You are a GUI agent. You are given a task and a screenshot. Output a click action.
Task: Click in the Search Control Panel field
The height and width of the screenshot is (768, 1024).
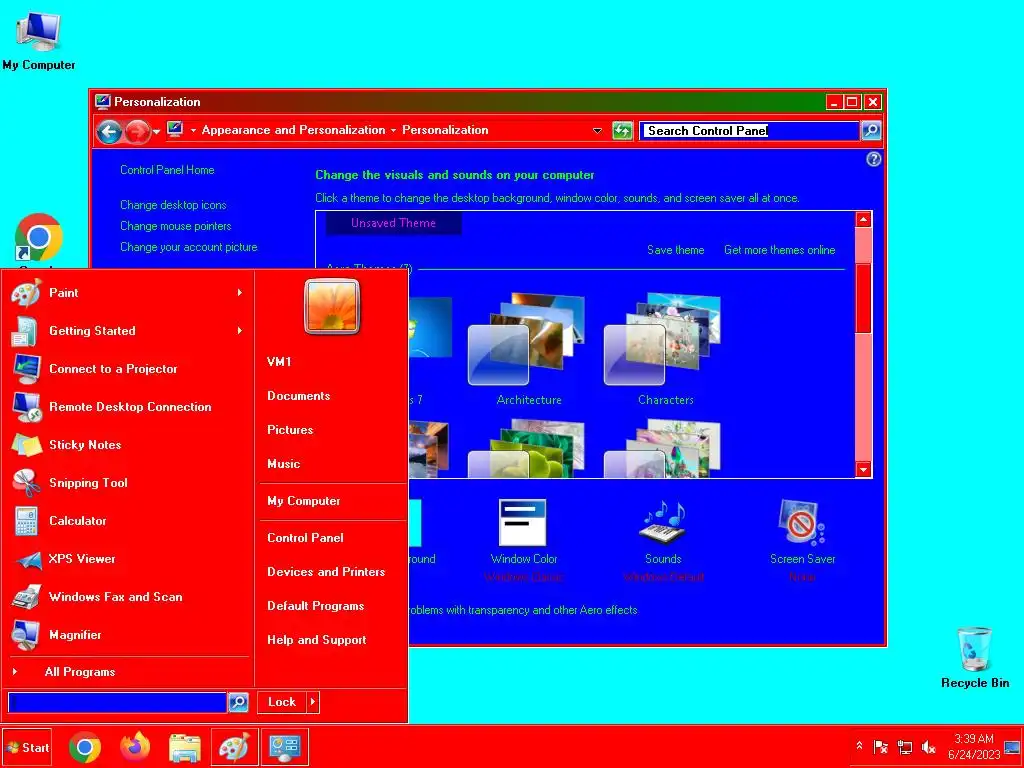click(749, 131)
